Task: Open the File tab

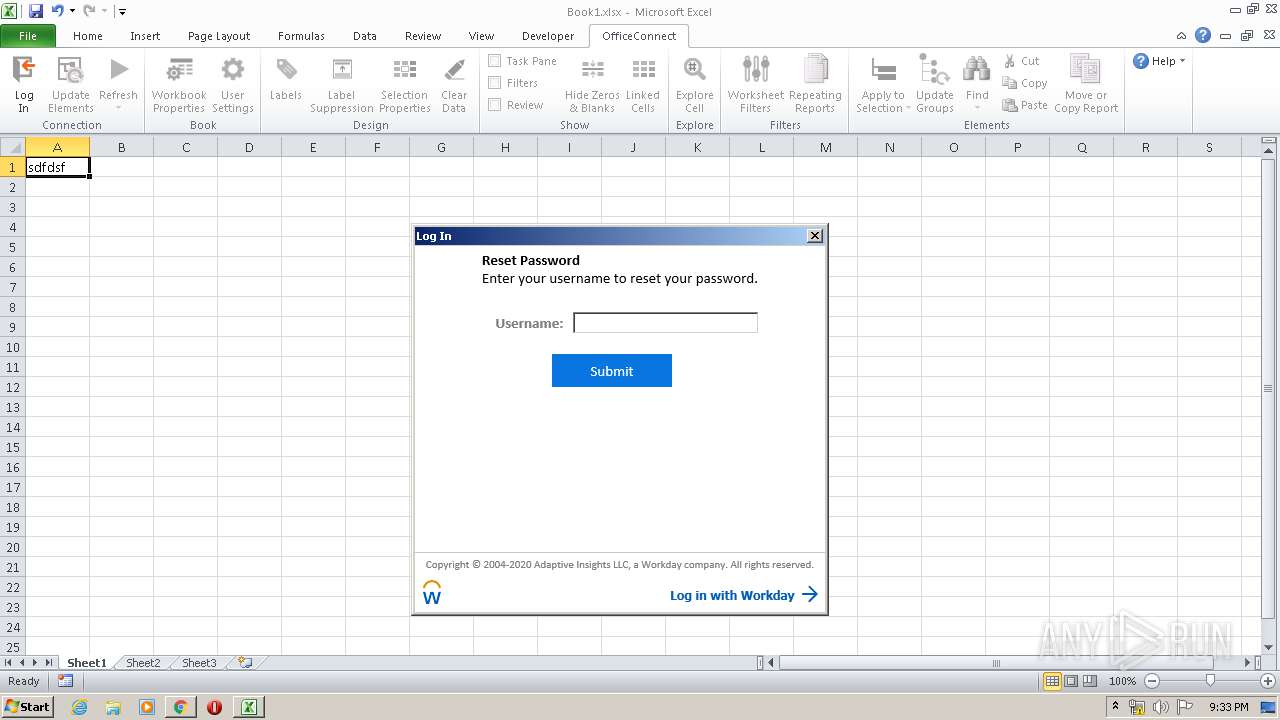Action: point(28,36)
